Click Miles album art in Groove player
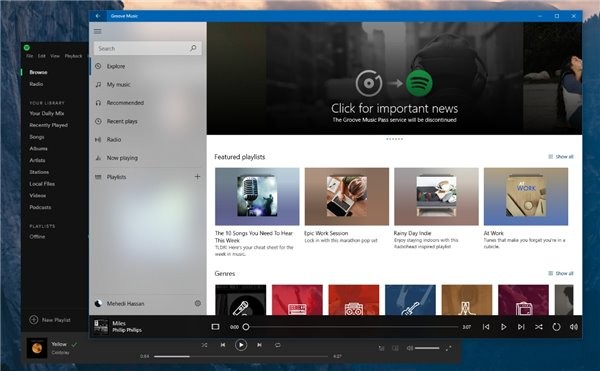Screen dimensions: 600x371 (x=101, y=327)
